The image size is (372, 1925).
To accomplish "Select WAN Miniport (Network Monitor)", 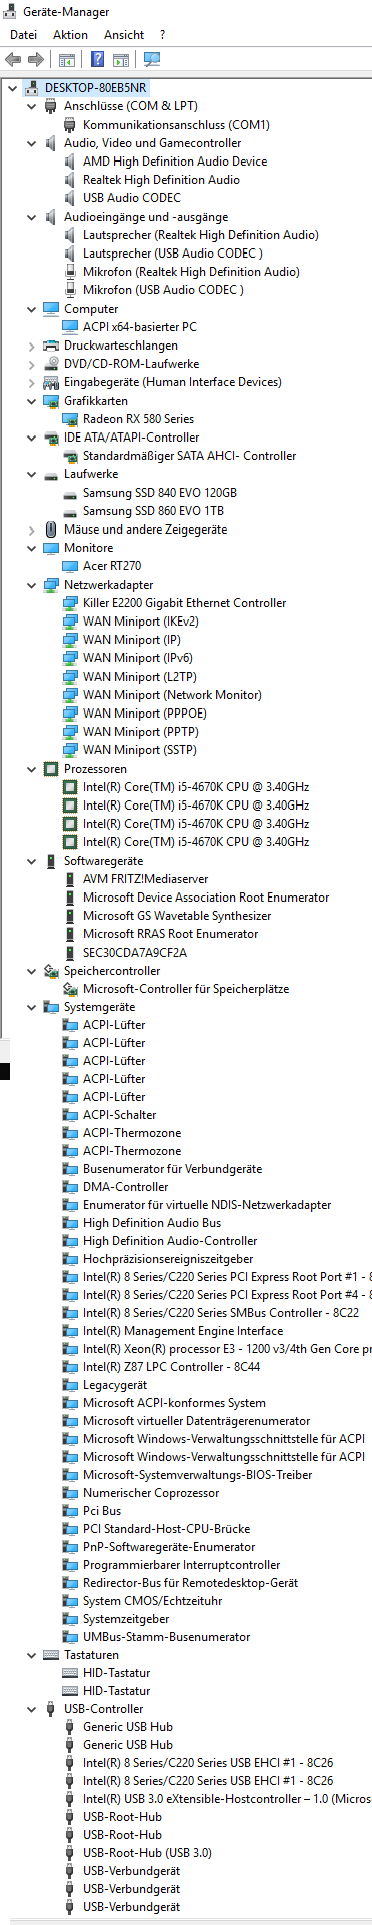I will (x=172, y=695).
